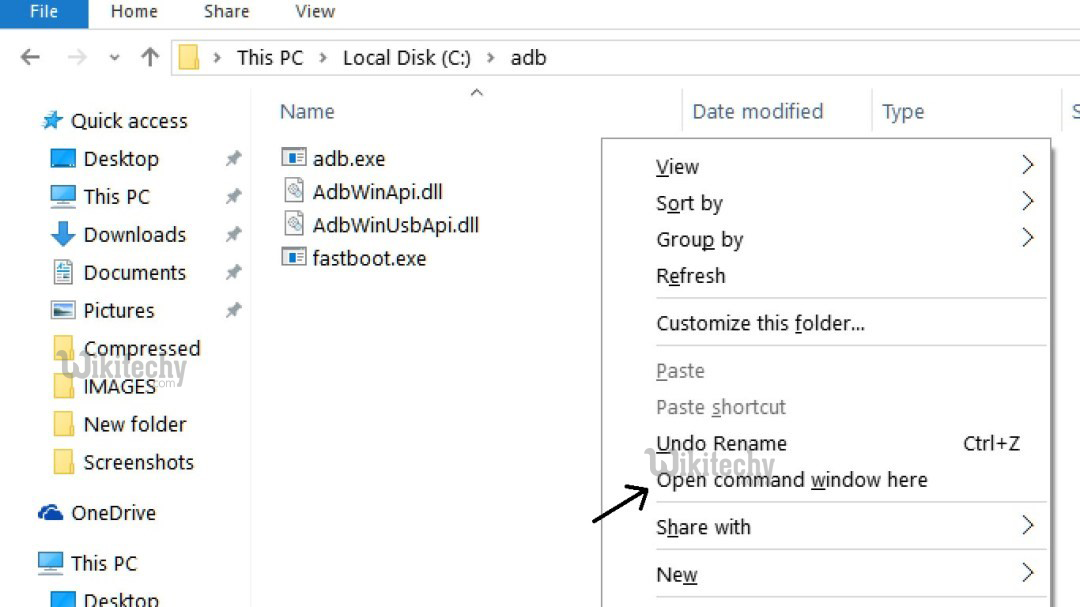1080x607 pixels.
Task: Click the AdbWinApi.dll file icon
Action: [x=294, y=192]
